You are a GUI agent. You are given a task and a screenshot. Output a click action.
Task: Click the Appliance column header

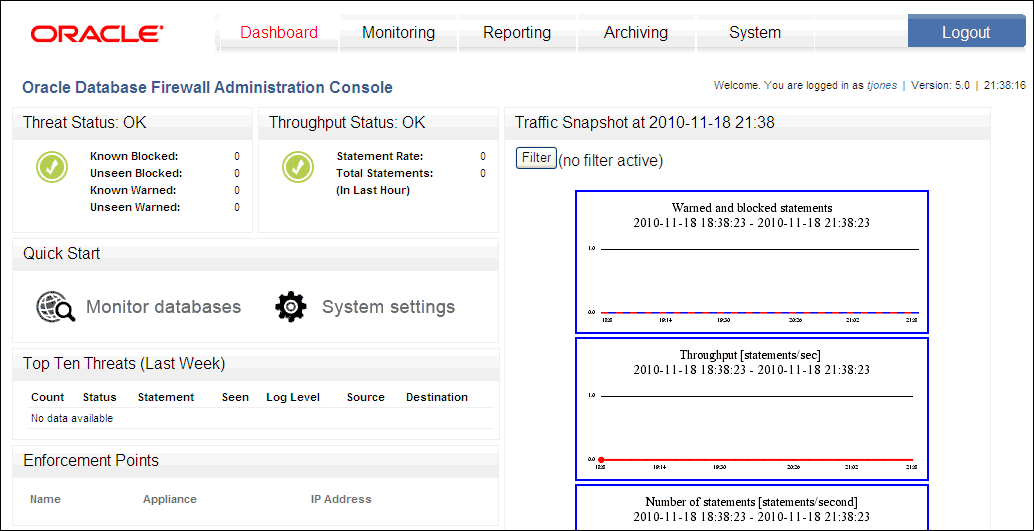(x=169, y=499)
